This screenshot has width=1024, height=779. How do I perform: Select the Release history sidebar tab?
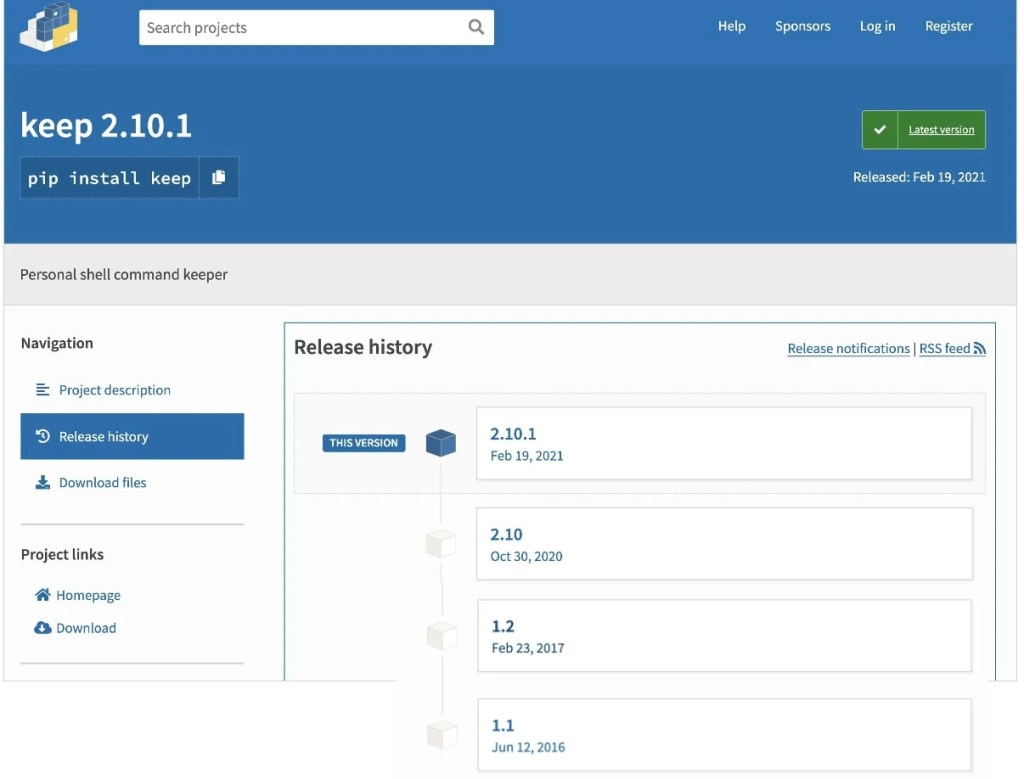pos(103,436)
